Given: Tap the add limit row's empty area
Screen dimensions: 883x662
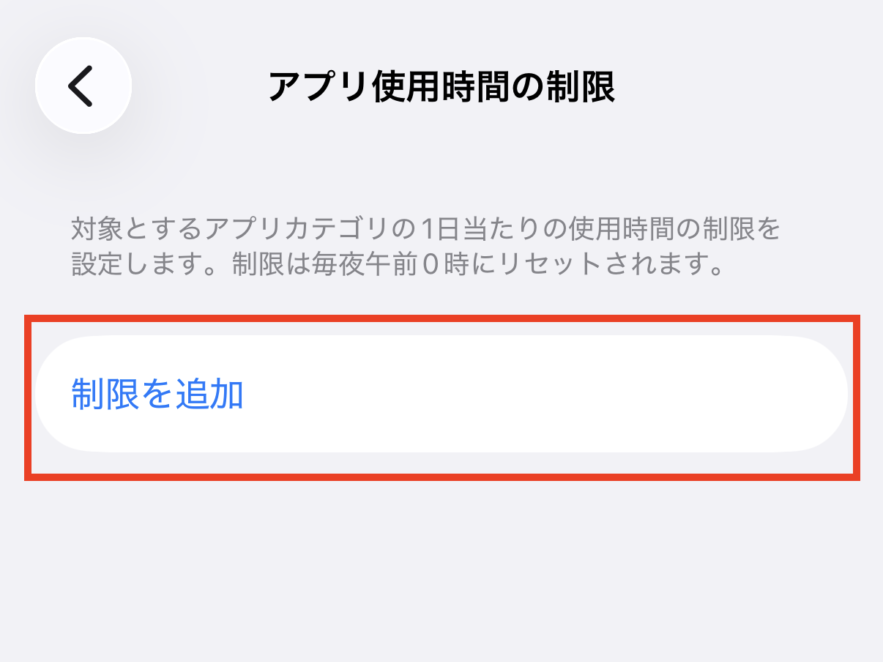Looking at the screenshot, I should 600,394.
